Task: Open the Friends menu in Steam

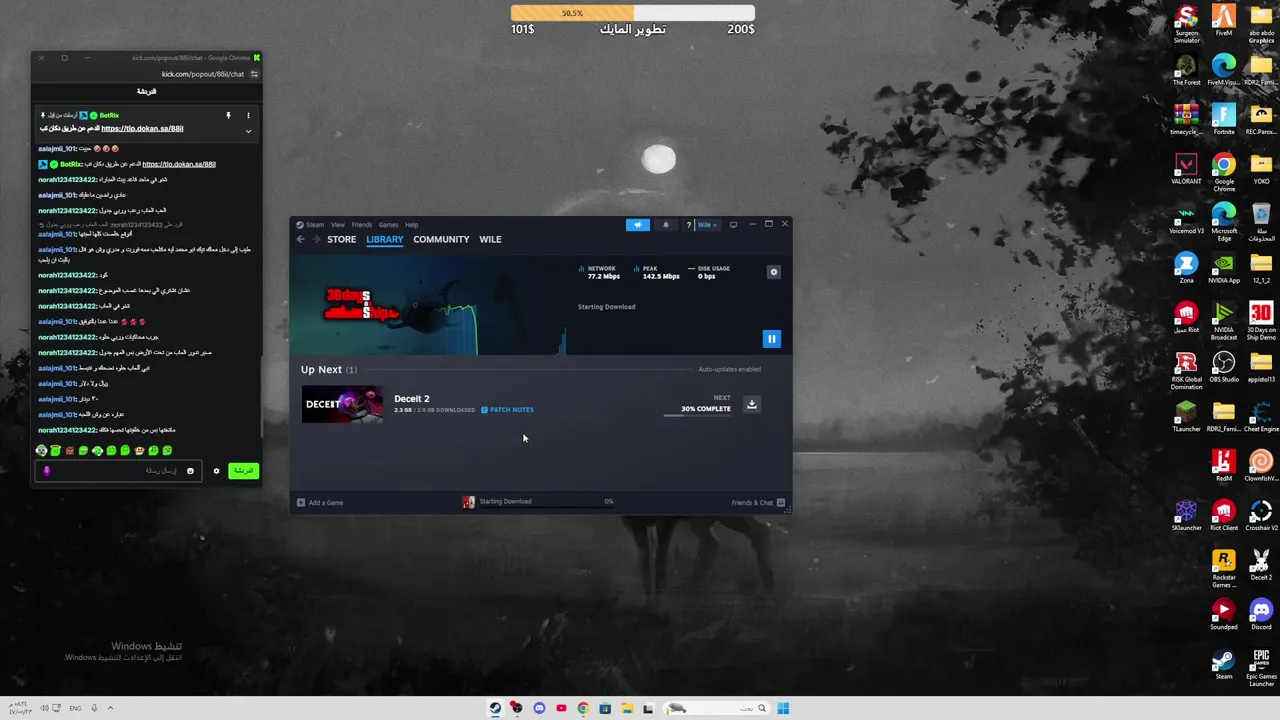Action: pyautogui.click(x=361, y=225)
